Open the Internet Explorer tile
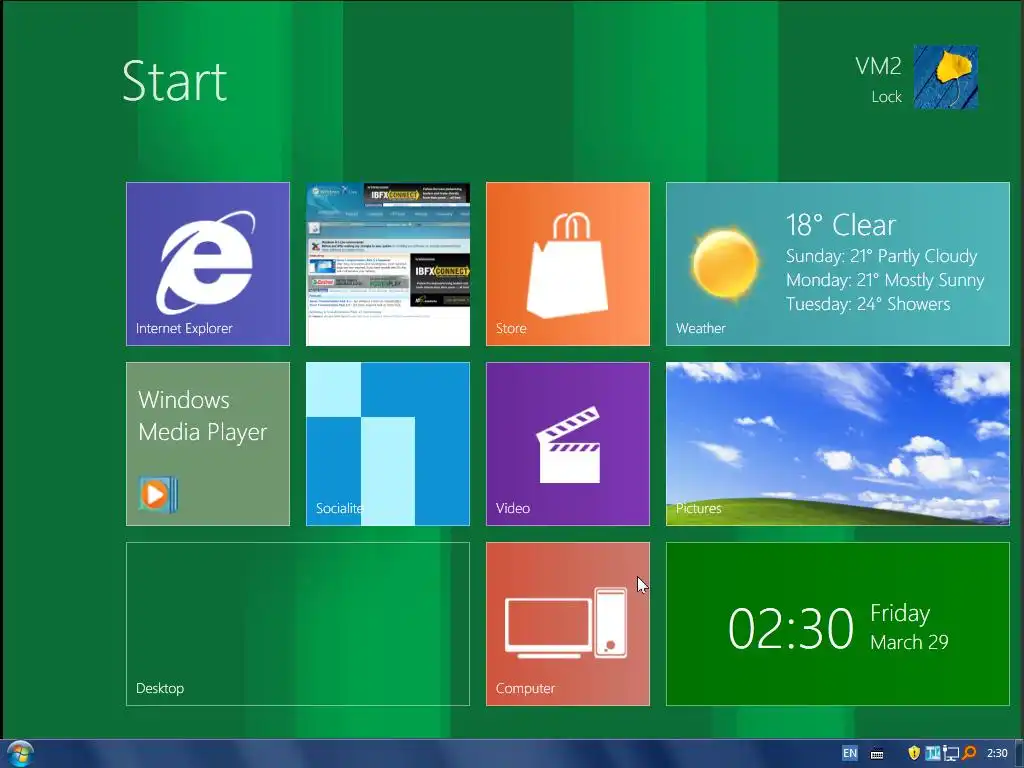The image size is (1024, 768). point(208,264)
